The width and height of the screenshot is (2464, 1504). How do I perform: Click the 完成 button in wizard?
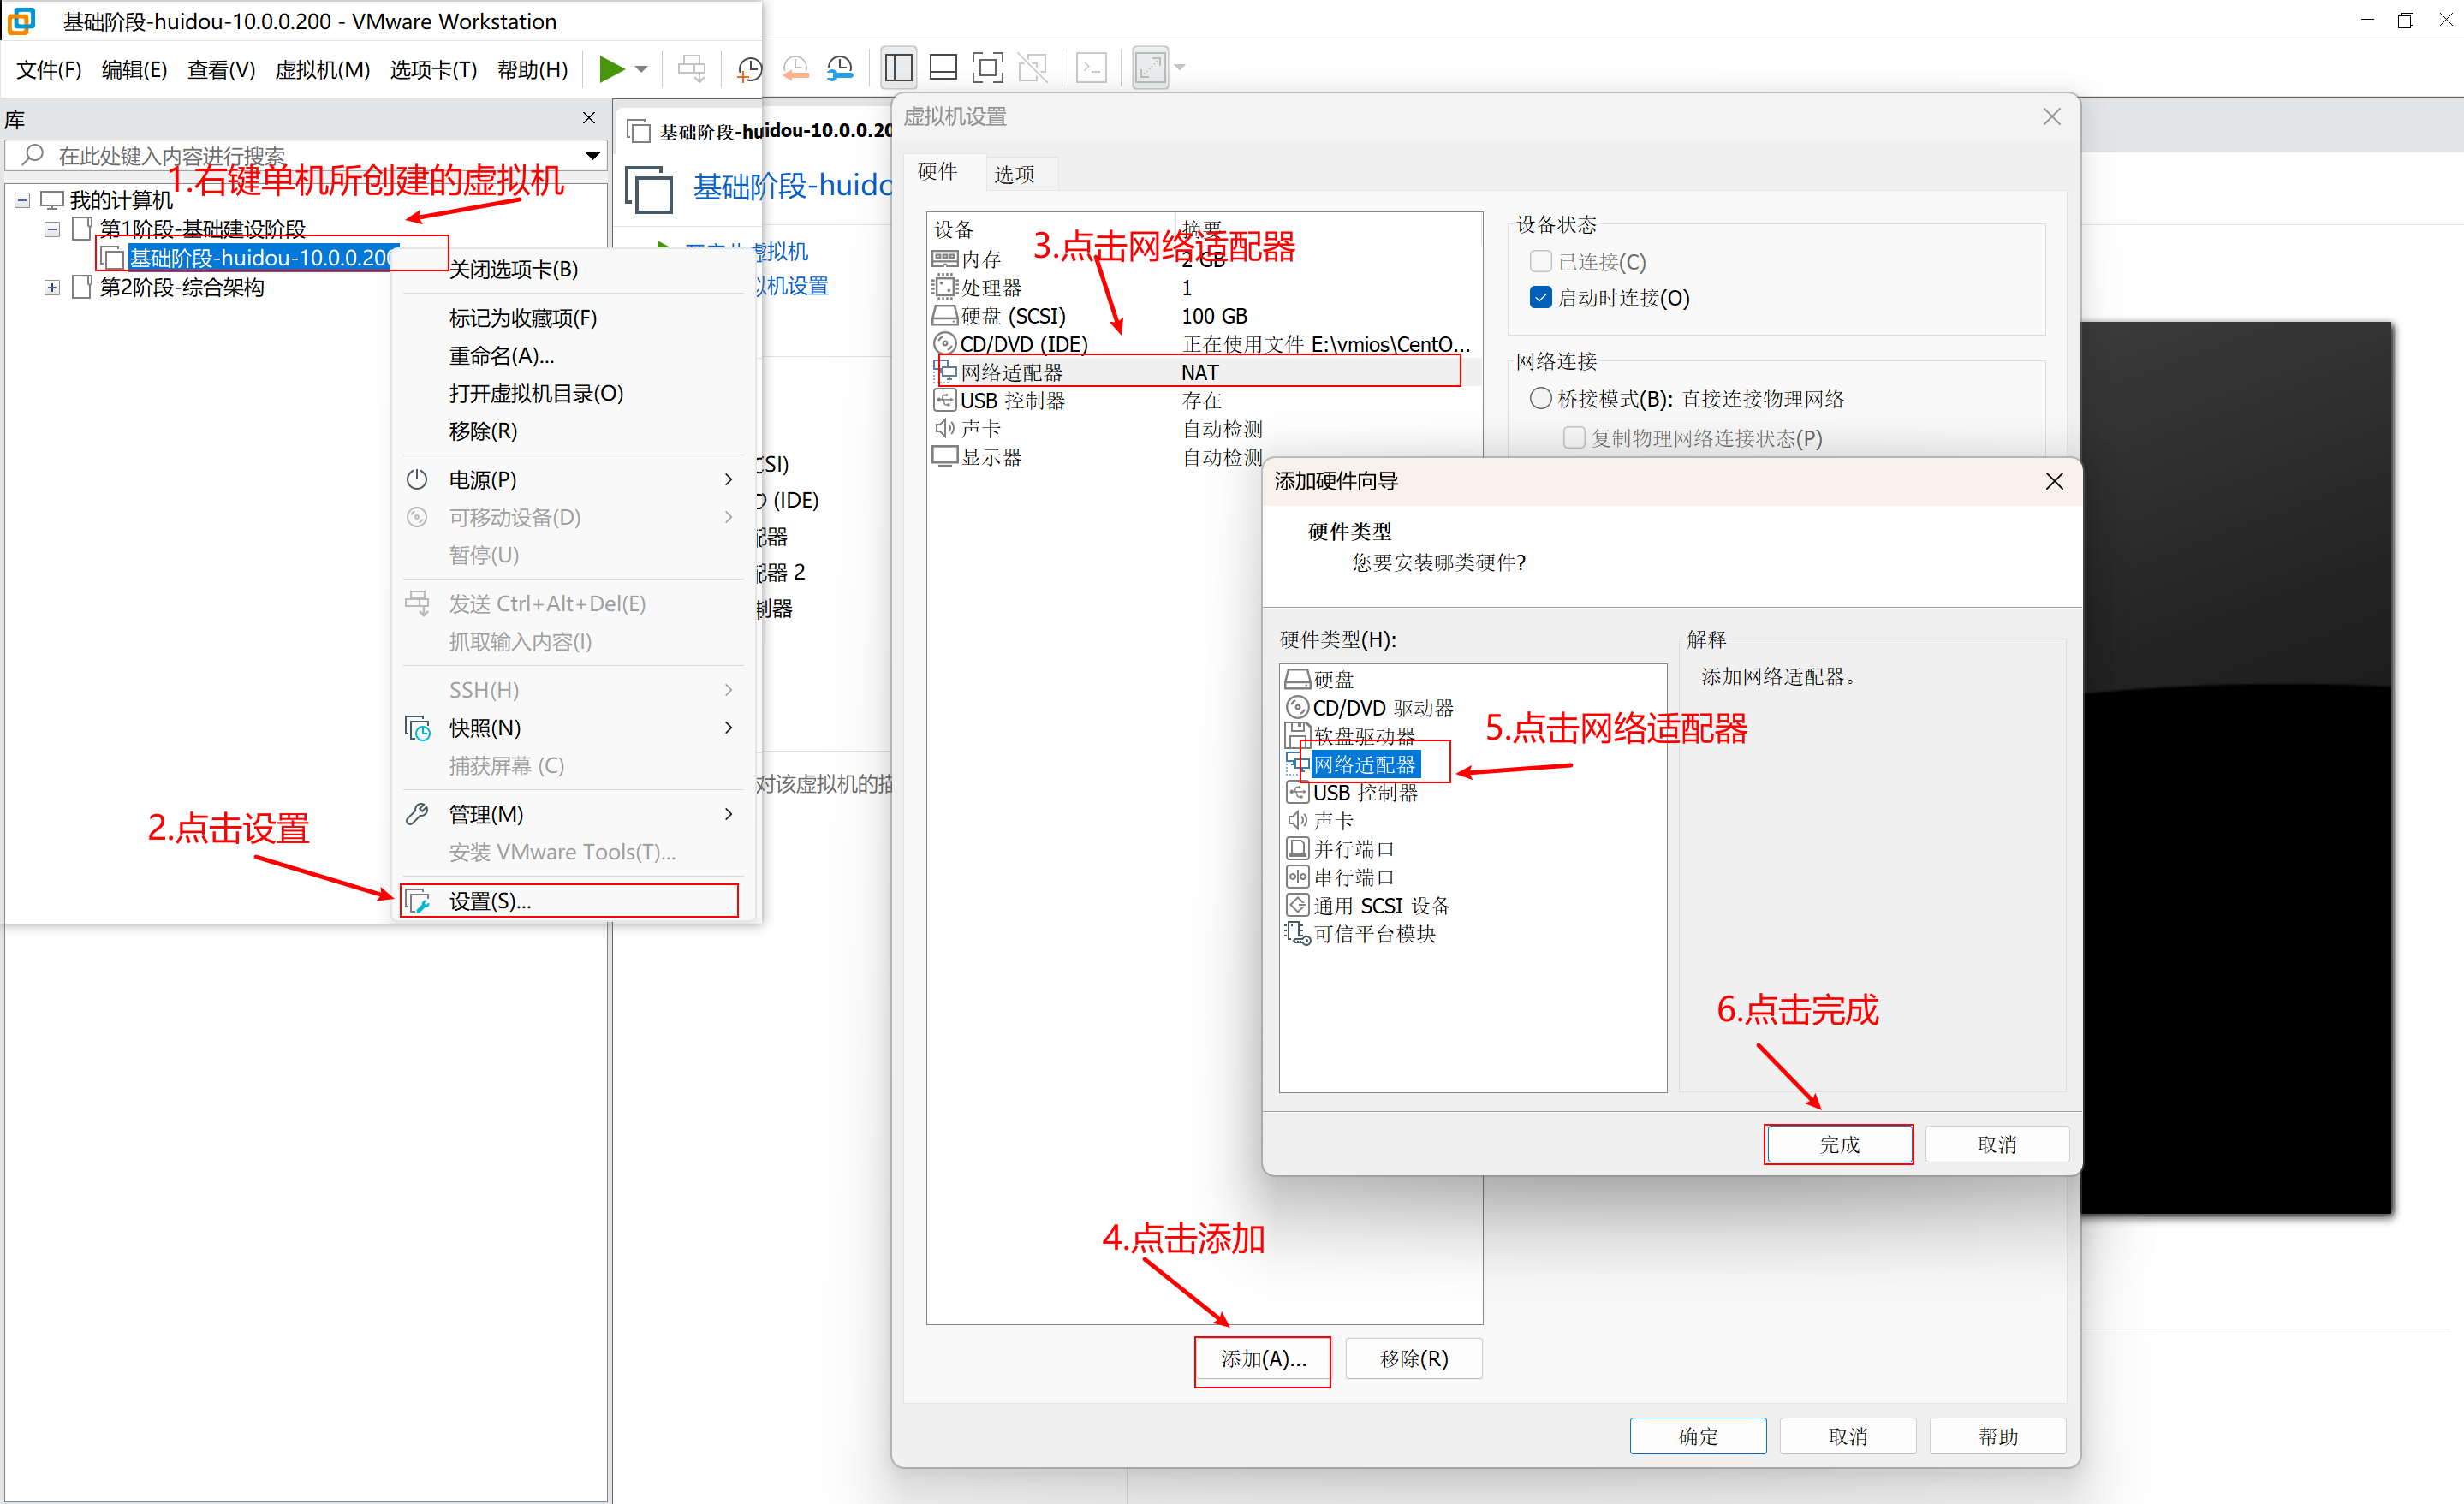[x=1838, y=1144]
